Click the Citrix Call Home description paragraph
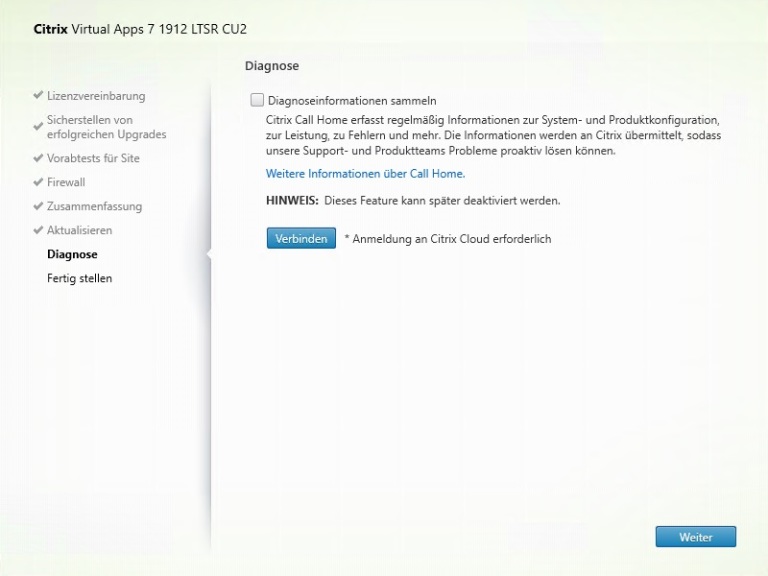 coord(493,135)
